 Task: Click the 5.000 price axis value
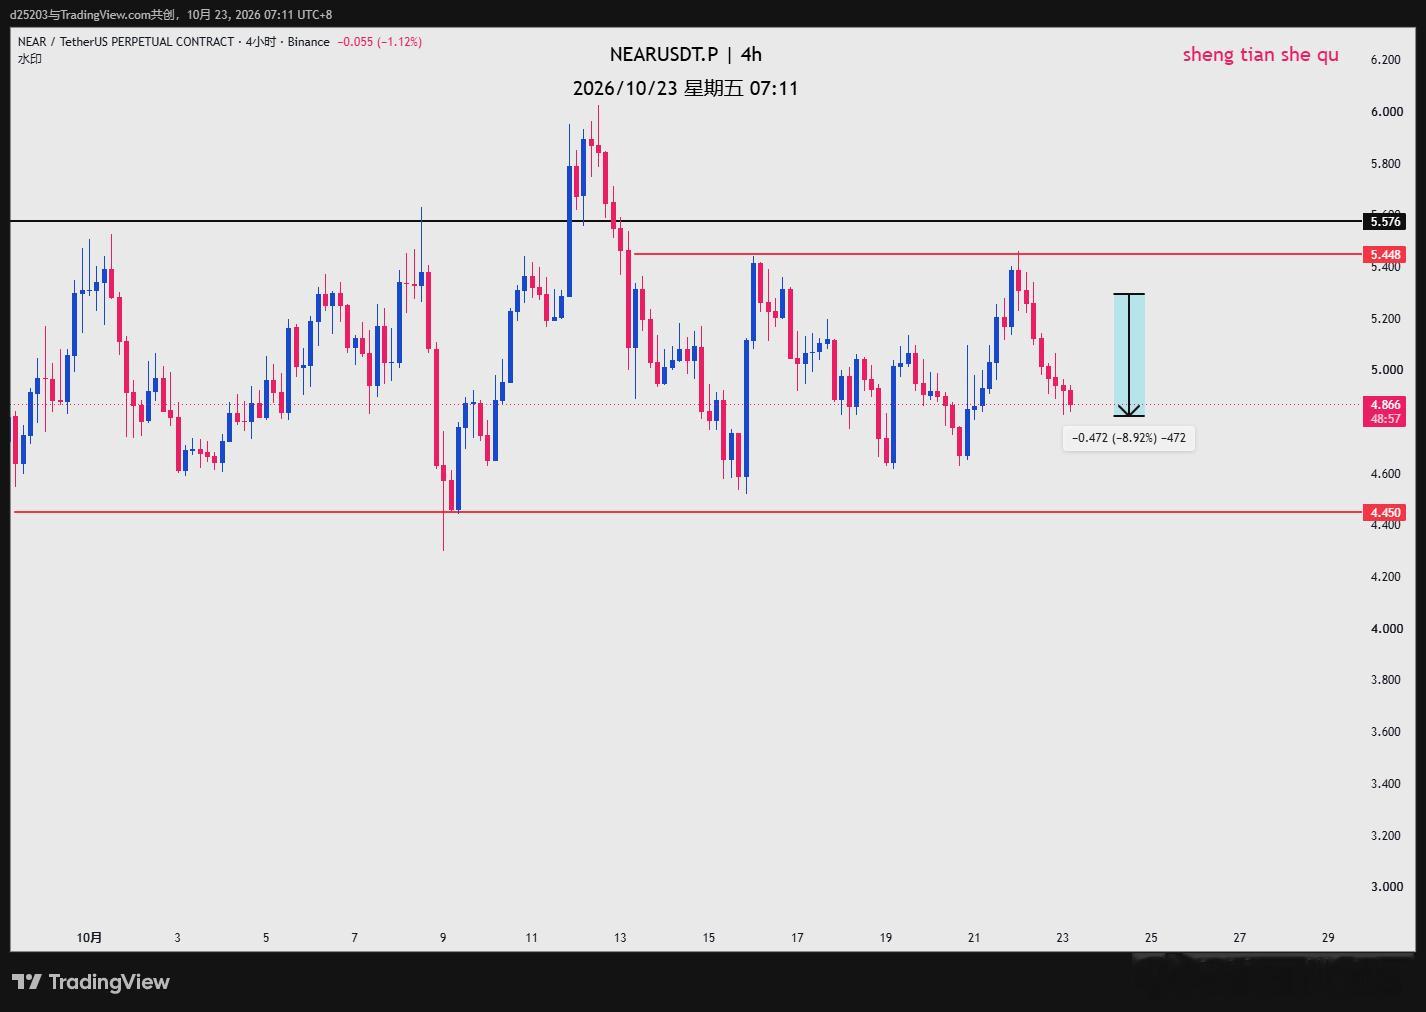1386,370
